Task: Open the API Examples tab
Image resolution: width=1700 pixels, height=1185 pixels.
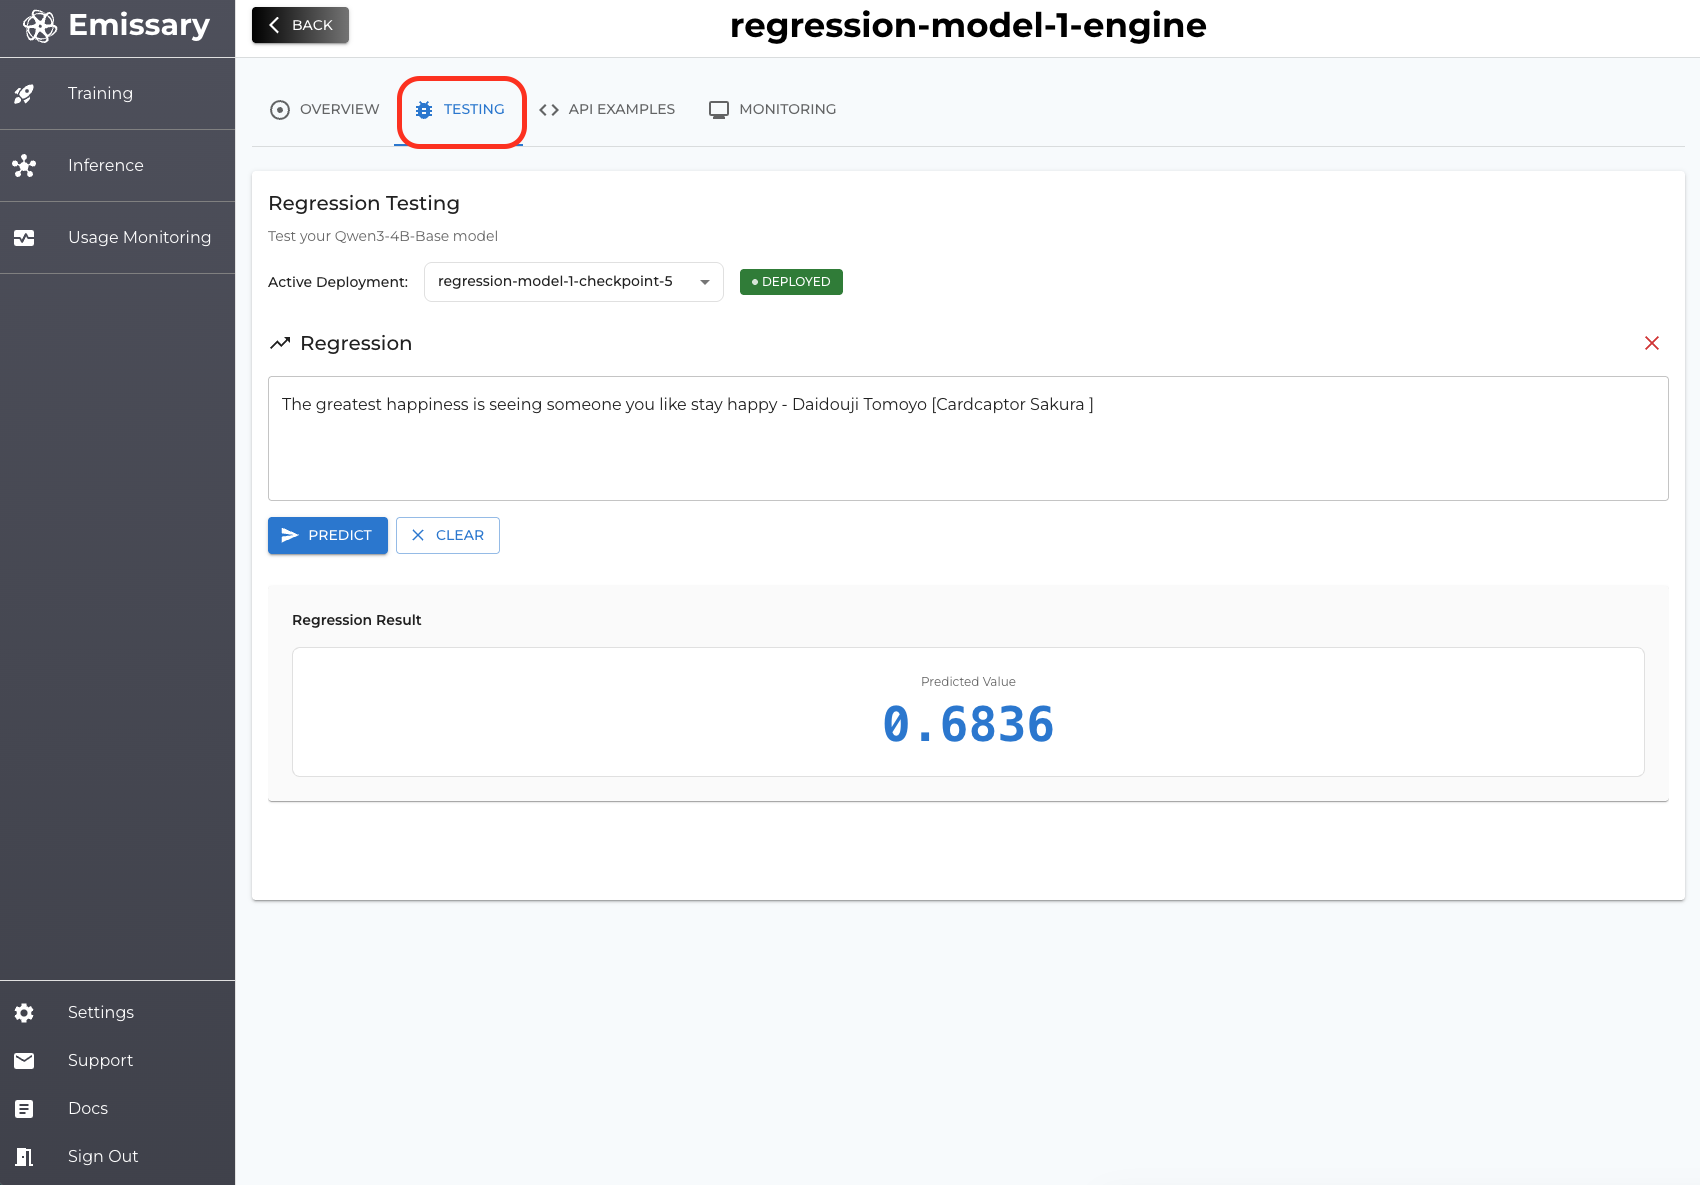Action: [607, 110]
